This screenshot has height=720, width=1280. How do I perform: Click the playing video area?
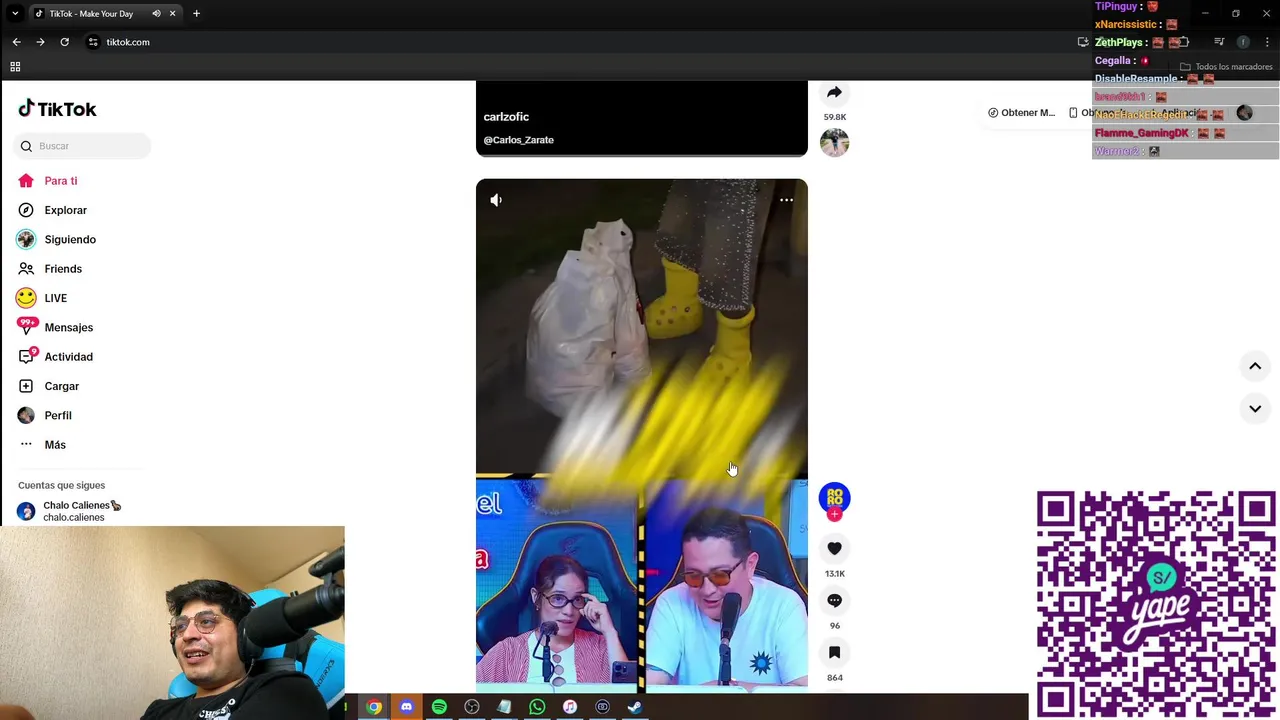coord(641,435)
